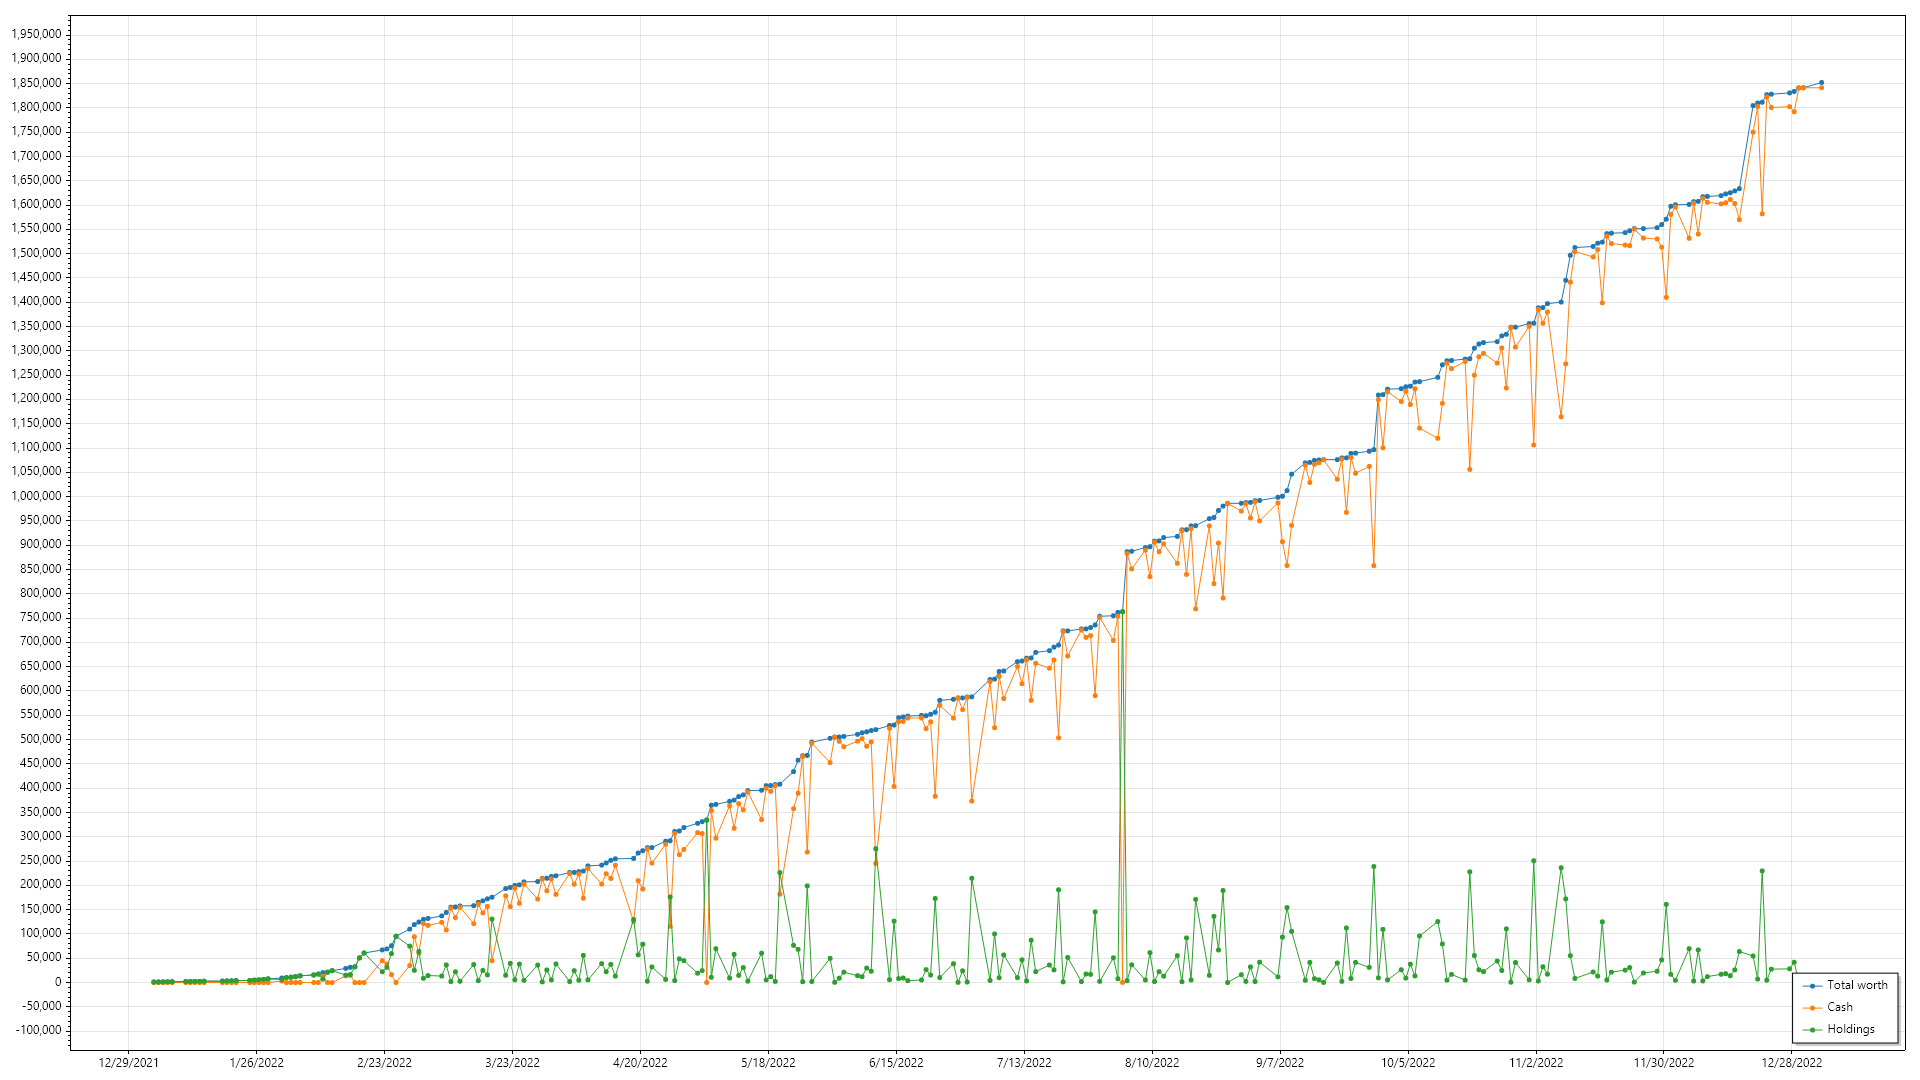The width and height of the screenshot is (1920, 1080).
Task: Click the 12/28/2022 date axis label
Action: (x=1792, y=1063)
